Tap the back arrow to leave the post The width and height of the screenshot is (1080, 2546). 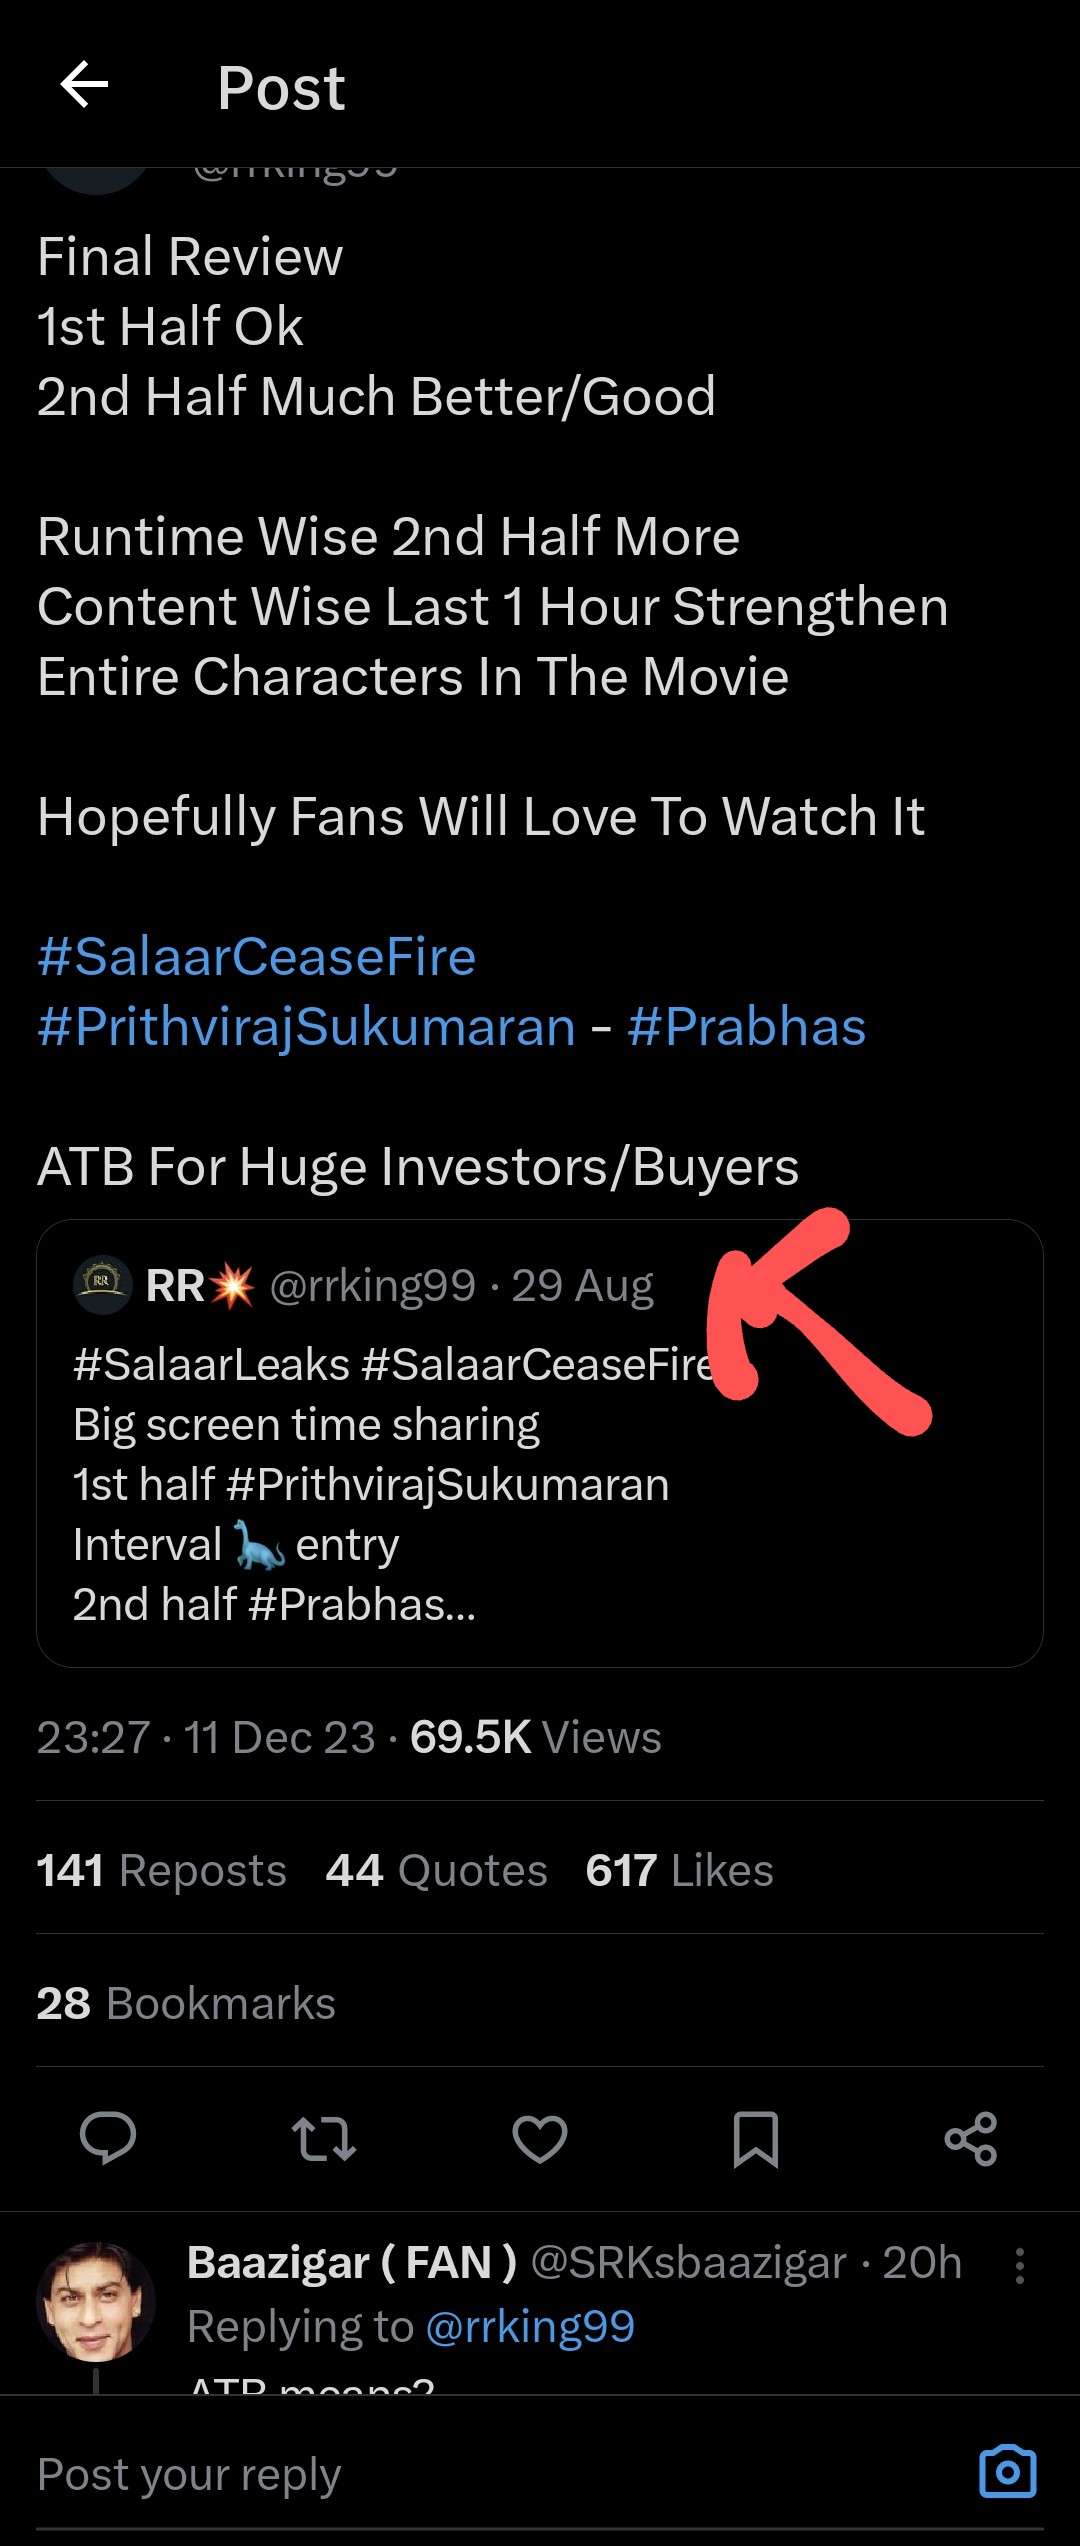pyautogui.click(x=84, y=85)
